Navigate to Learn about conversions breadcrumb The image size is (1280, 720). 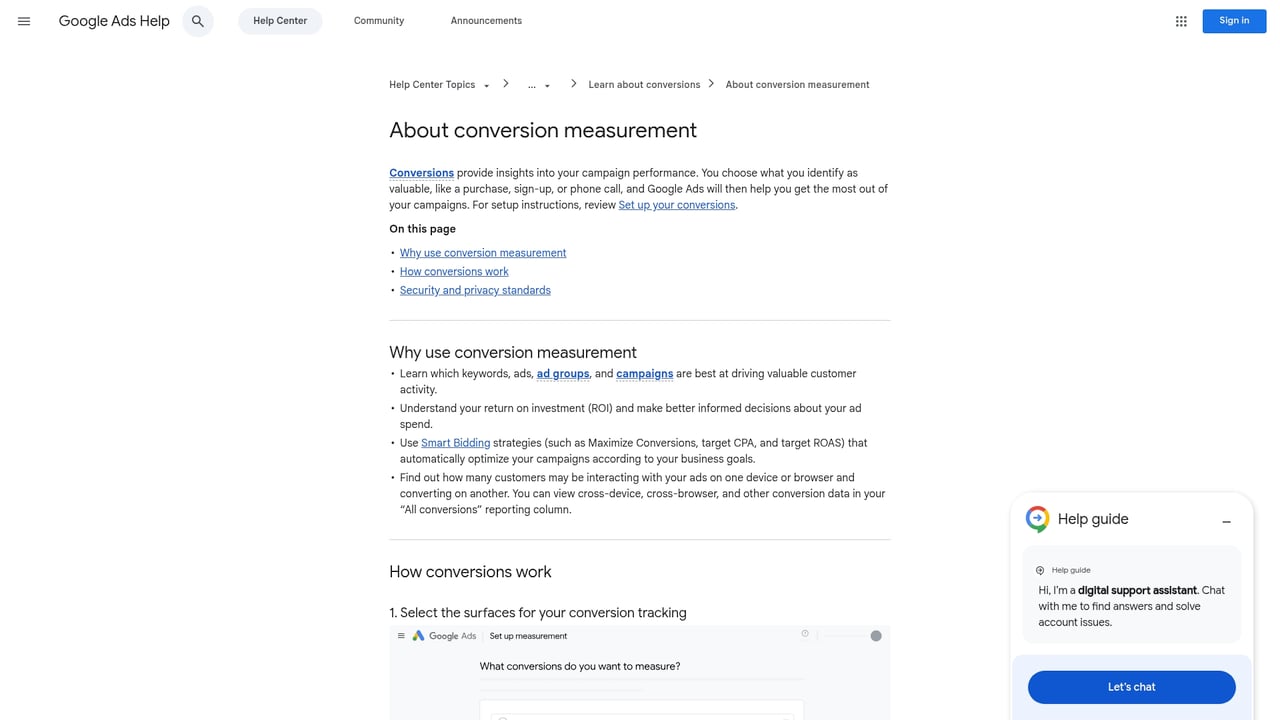(x=643, y=84)
